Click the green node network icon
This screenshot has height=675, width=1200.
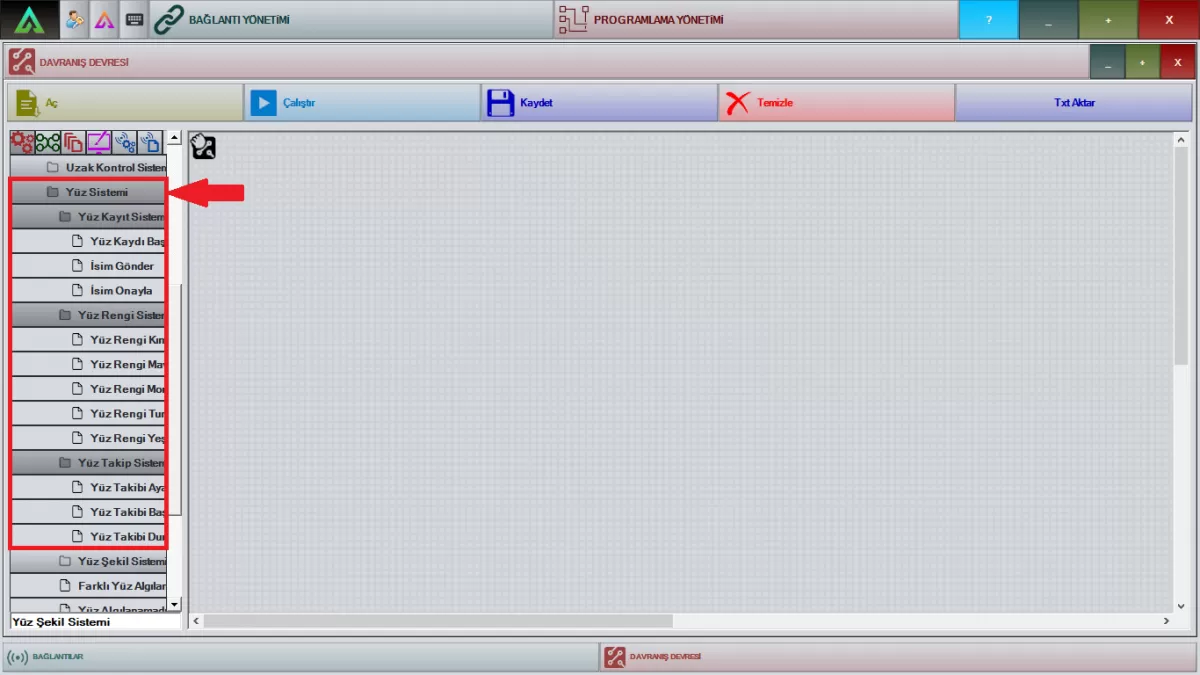pyautogui.click(x=48, y=142)
